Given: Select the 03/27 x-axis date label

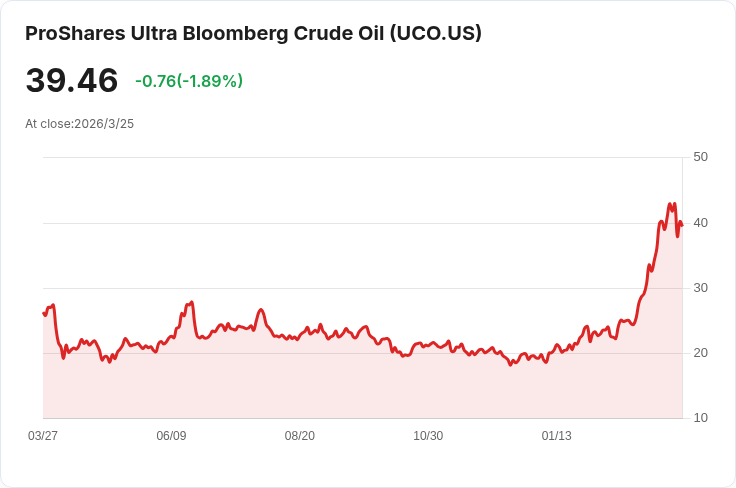Looking at the screenshot, I should 43,436.
